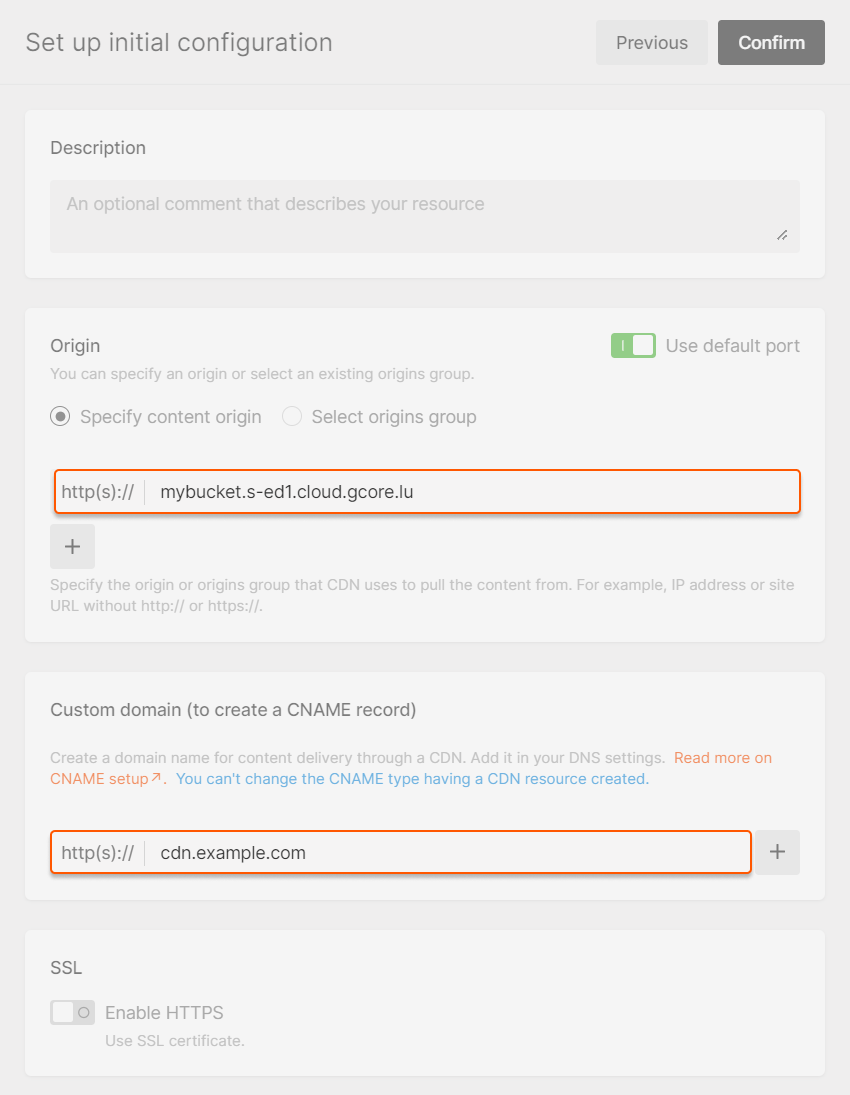Open the Read more on CNAME setup link
Screen dimensions: 850x1095
[722, 757]
